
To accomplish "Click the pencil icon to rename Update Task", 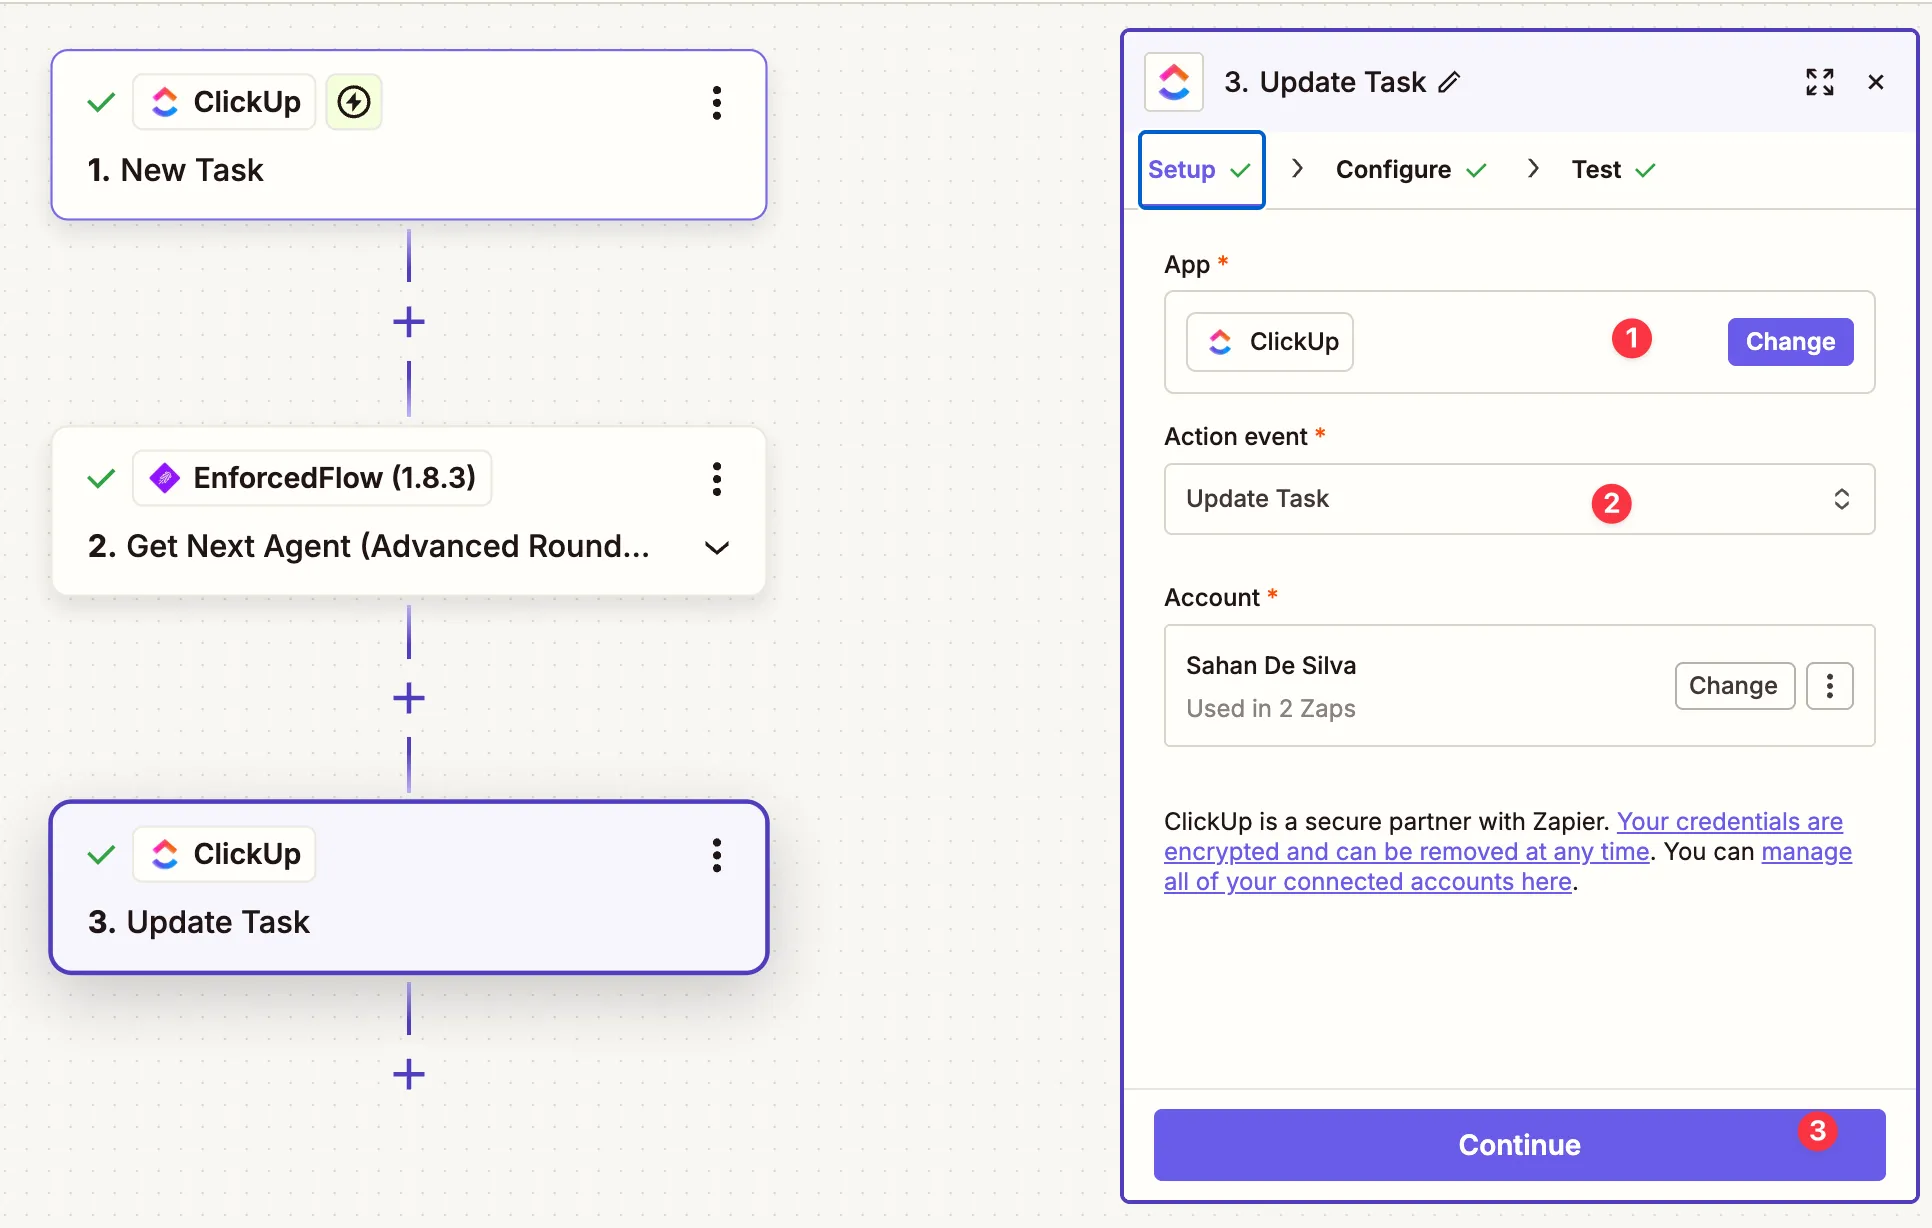I will pyautogui.click(x=1451, y=81).
